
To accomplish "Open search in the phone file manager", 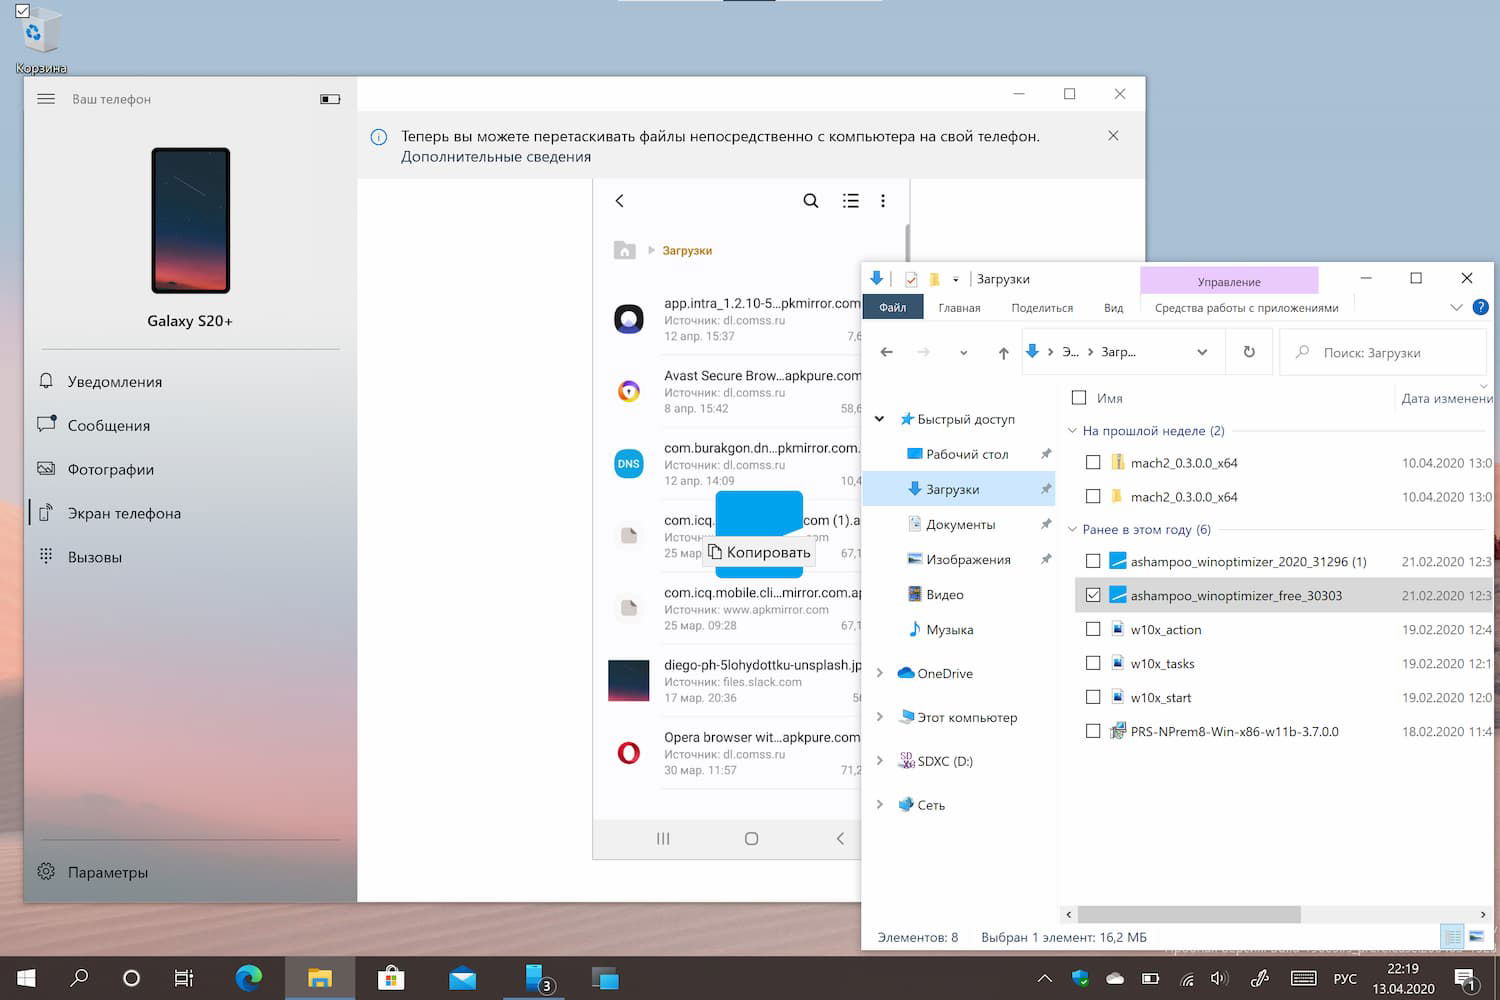I will (x=811, y=201).
